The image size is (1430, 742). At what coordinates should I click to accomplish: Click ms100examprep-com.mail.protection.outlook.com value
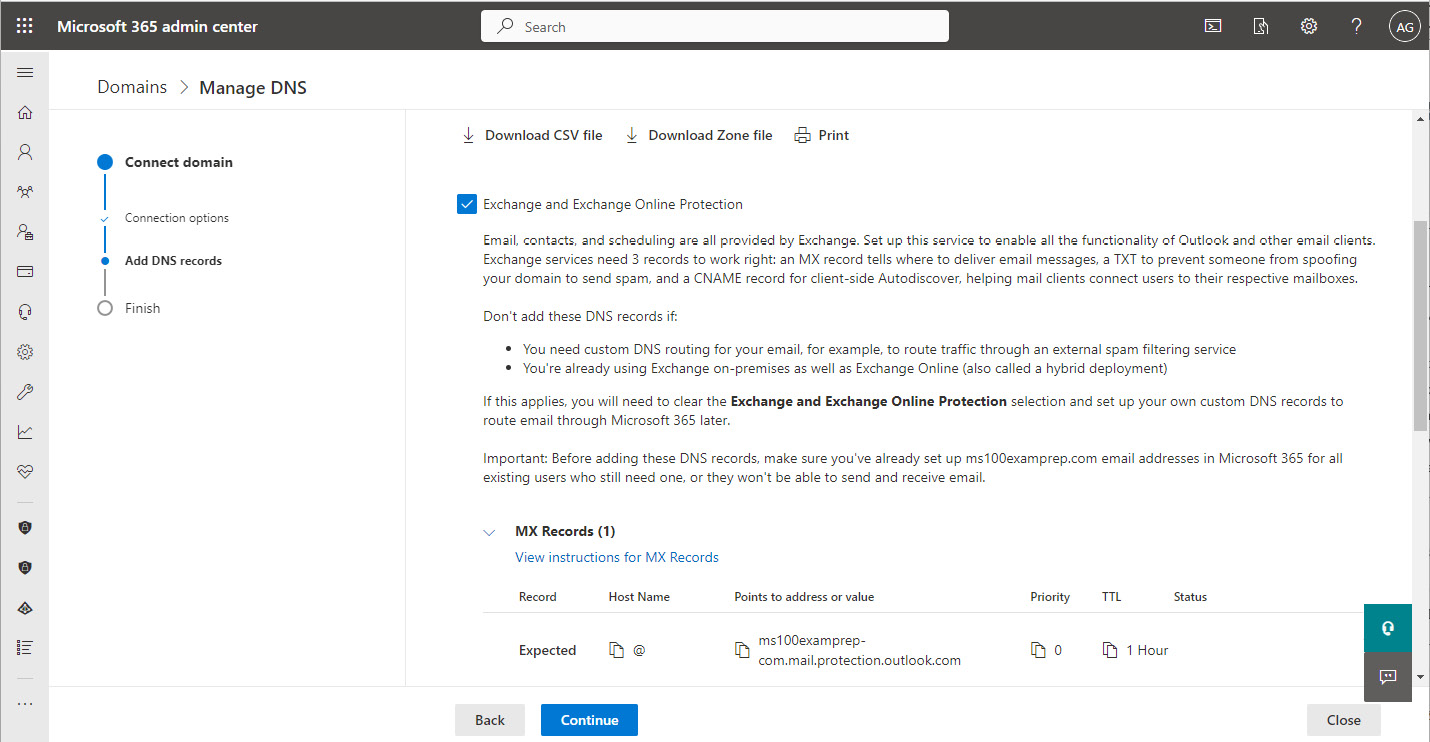coord(860,650)
